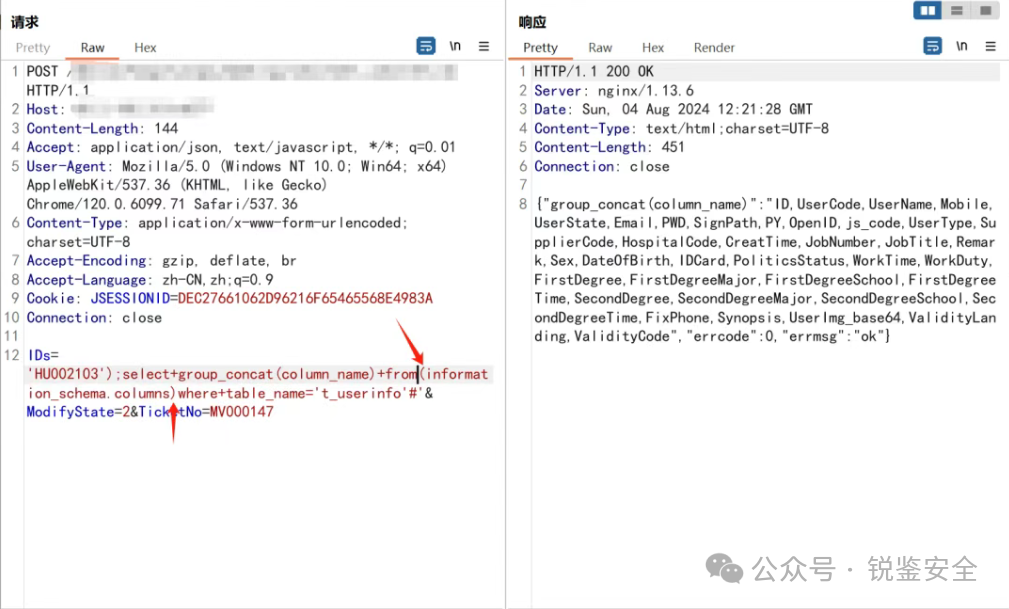The width and height of the screenshot is (1009, 609).
Task: Click request Content-Type x-www-form-urlencoded header
Action: click(x=217, y=232)
